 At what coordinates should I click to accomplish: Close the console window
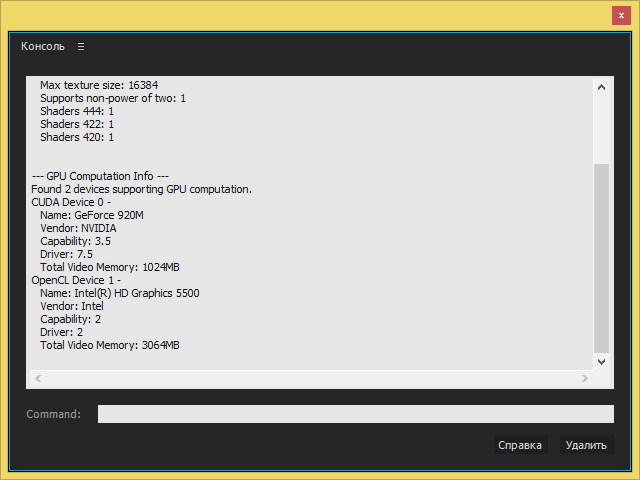(x=621, y=16)
